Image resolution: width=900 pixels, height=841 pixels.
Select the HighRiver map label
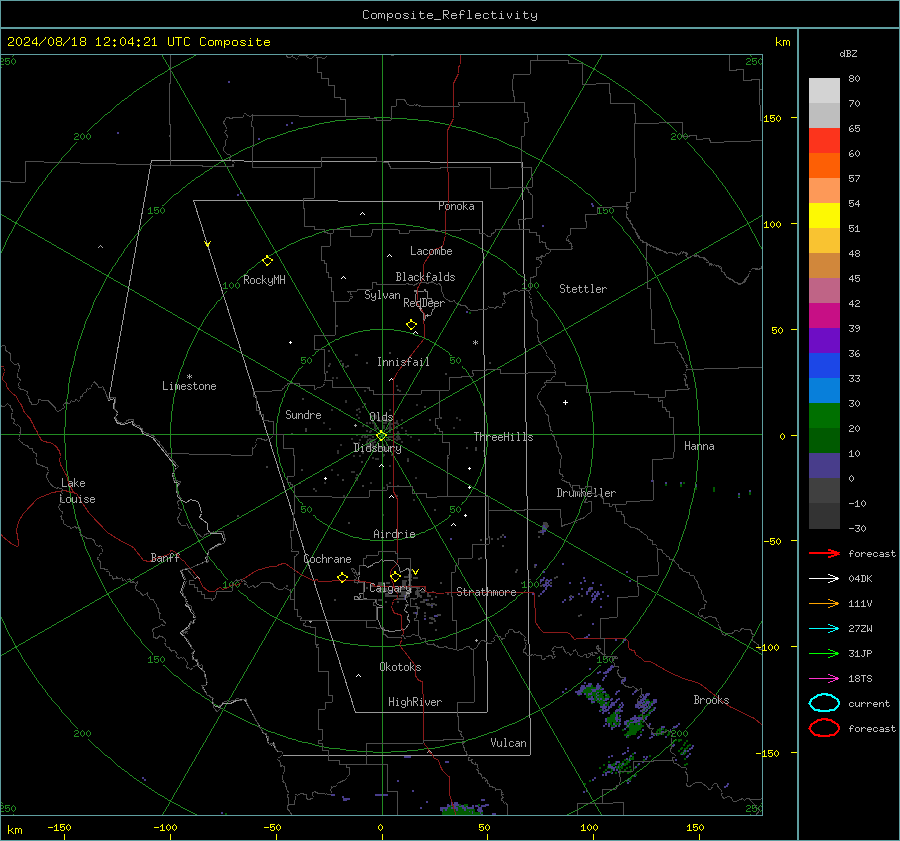coord(415,702)
